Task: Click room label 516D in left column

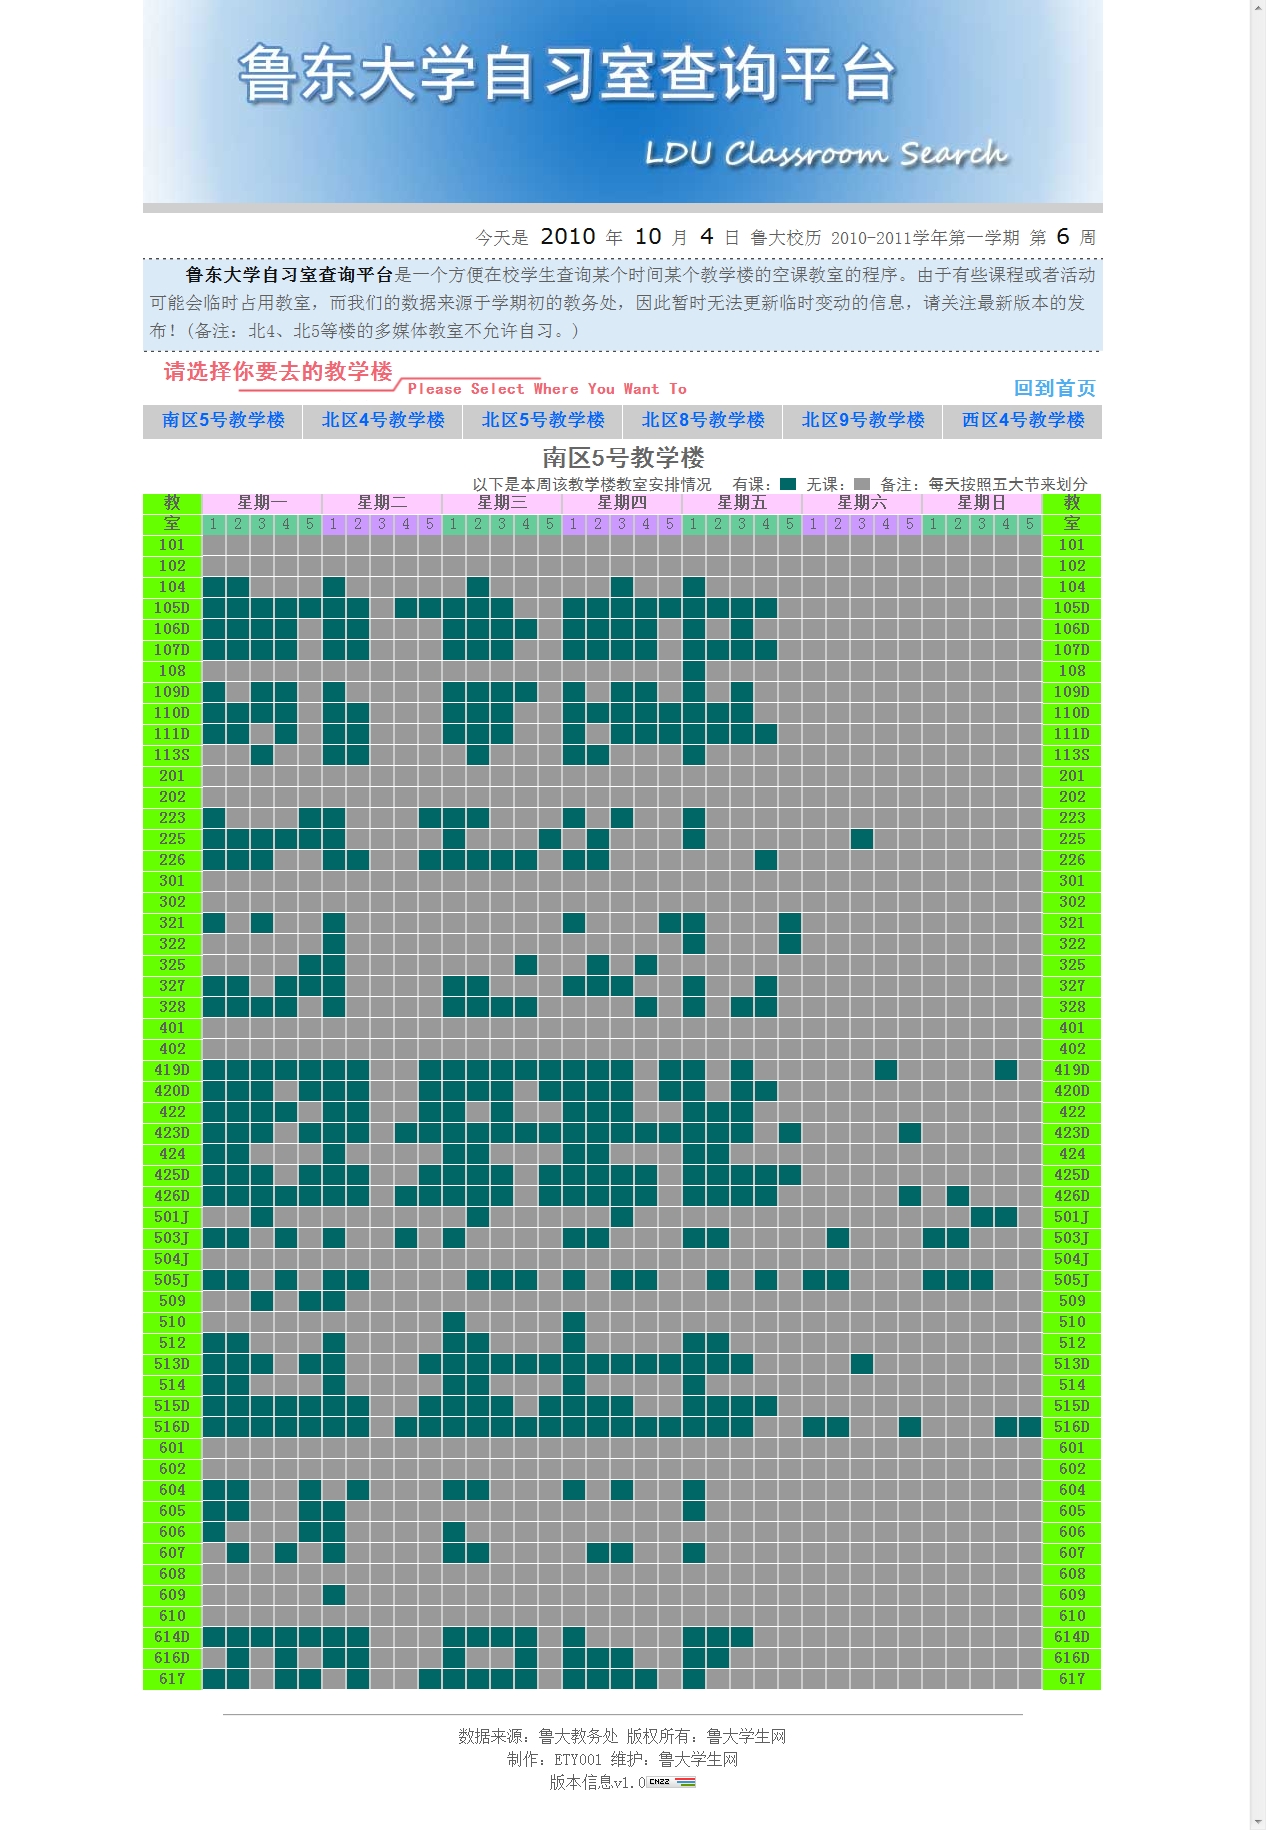Action: tap(172, 1427)
